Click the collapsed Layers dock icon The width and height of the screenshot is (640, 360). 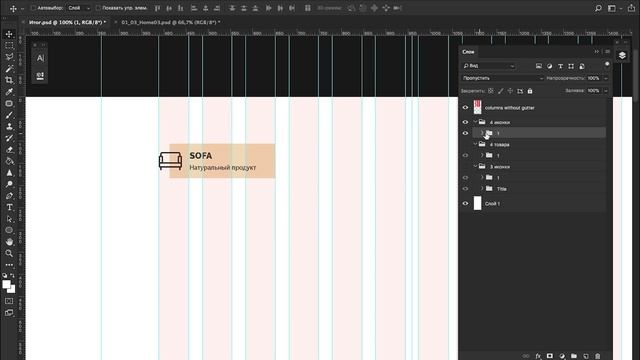click(622, 56)
